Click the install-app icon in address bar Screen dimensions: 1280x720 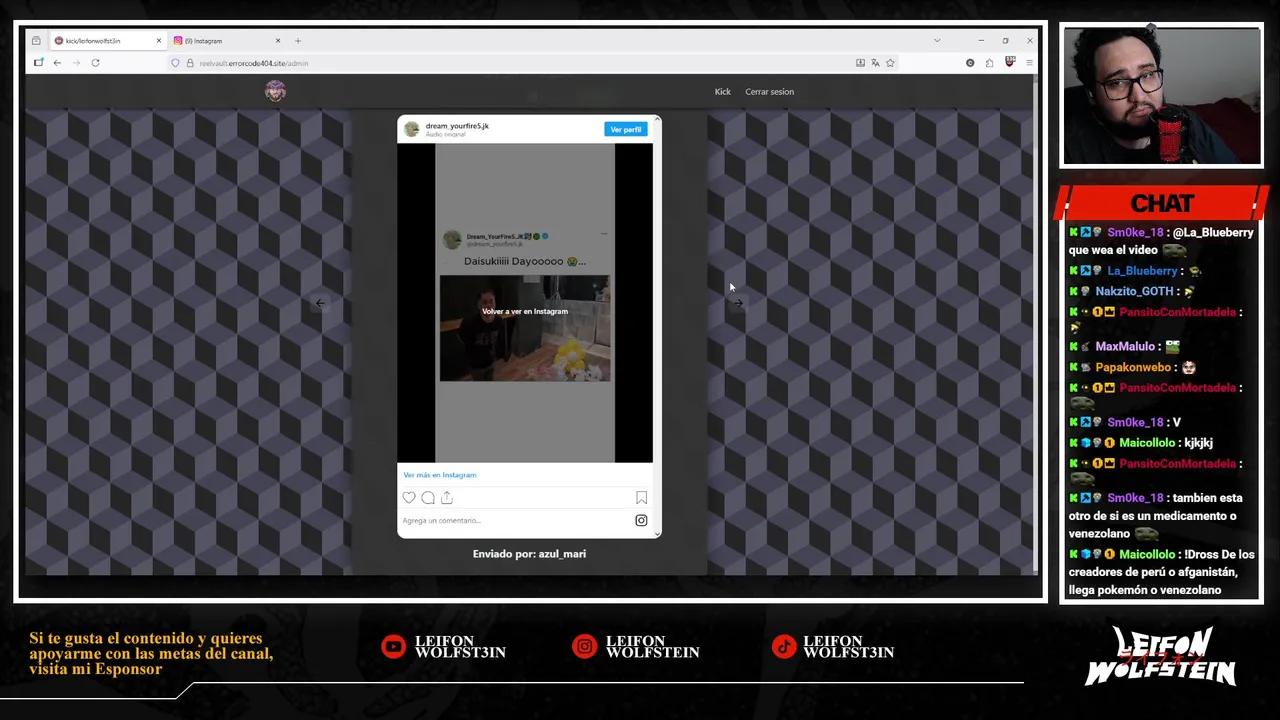click(860, 63)
